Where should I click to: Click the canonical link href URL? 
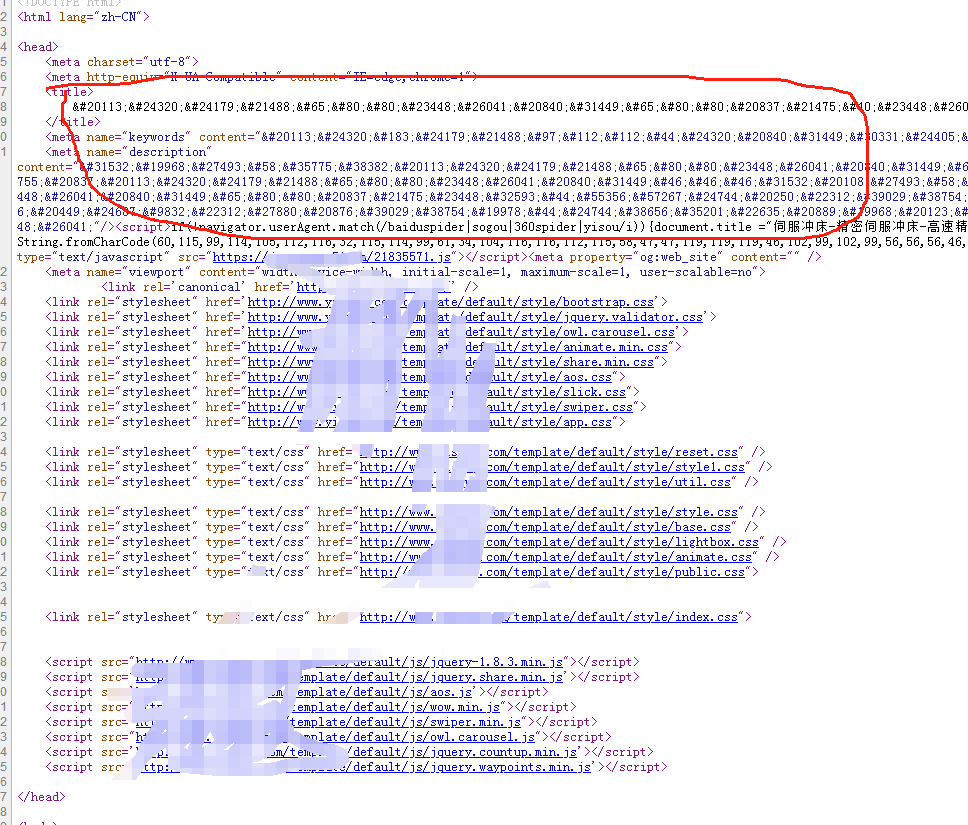373,287
